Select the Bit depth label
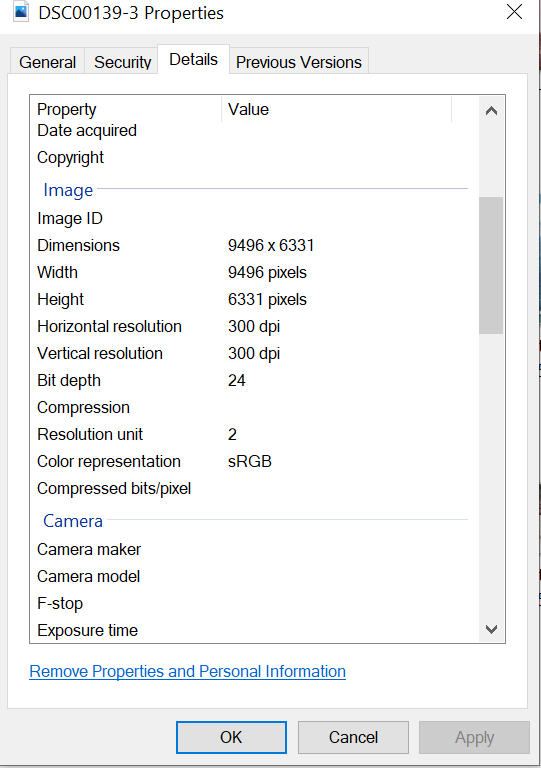Viewport: 541px width, 768px height. (x=69, y=380)
